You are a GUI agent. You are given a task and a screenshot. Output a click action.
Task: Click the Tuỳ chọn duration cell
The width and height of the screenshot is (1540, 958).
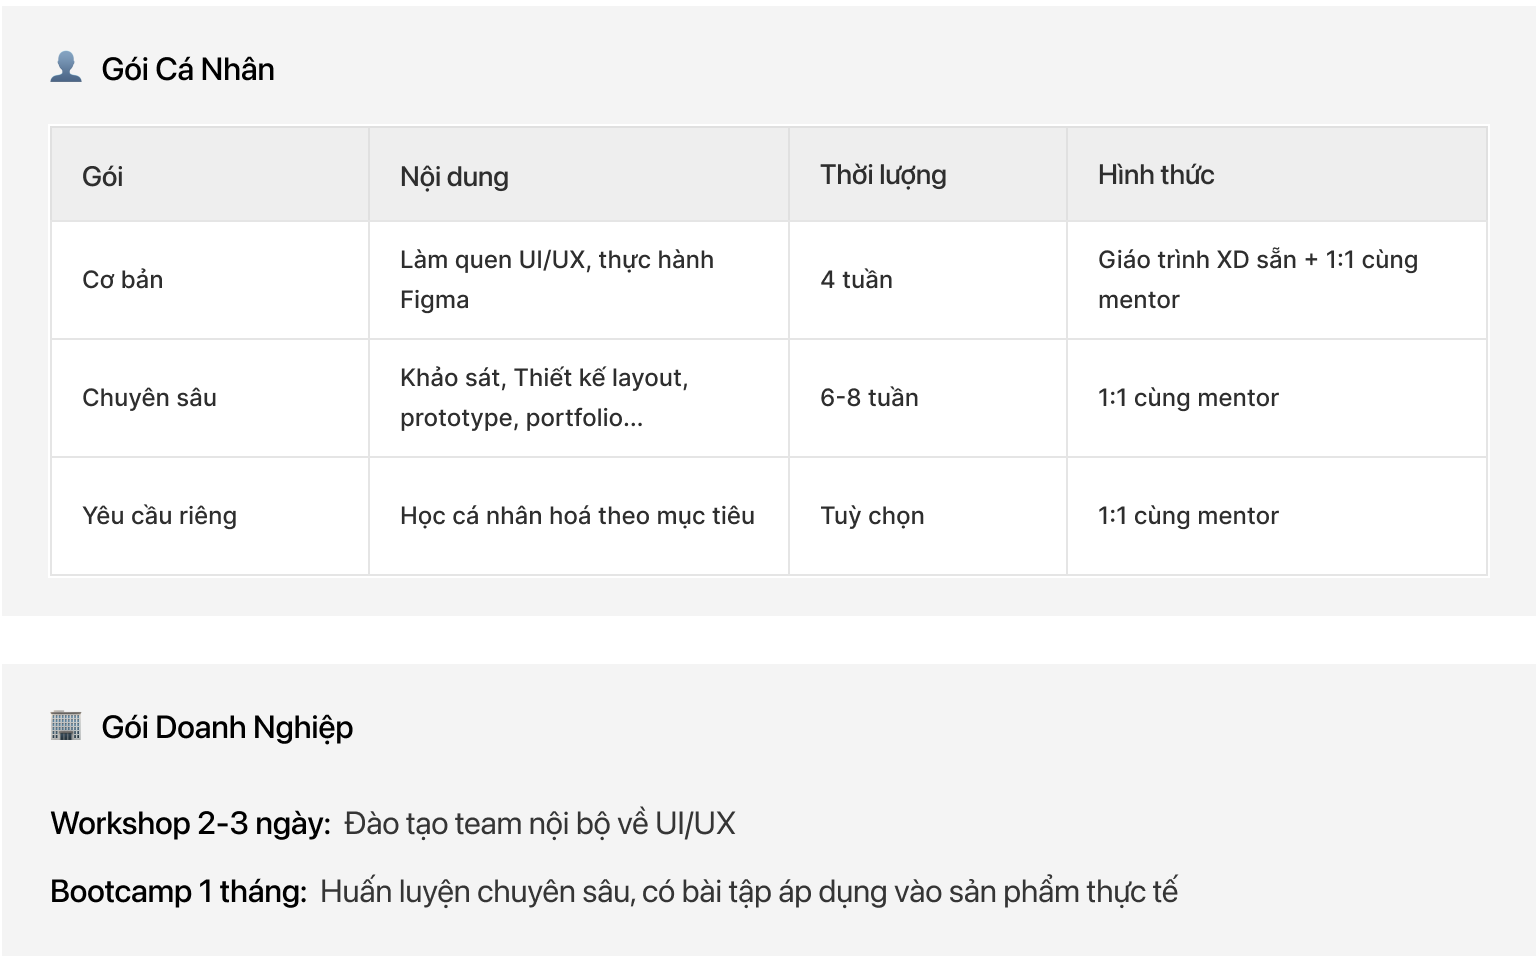[928, 516]
